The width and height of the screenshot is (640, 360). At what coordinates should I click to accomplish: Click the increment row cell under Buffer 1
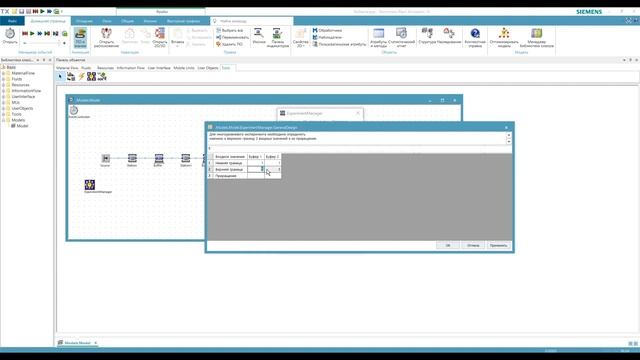(256, 176)
